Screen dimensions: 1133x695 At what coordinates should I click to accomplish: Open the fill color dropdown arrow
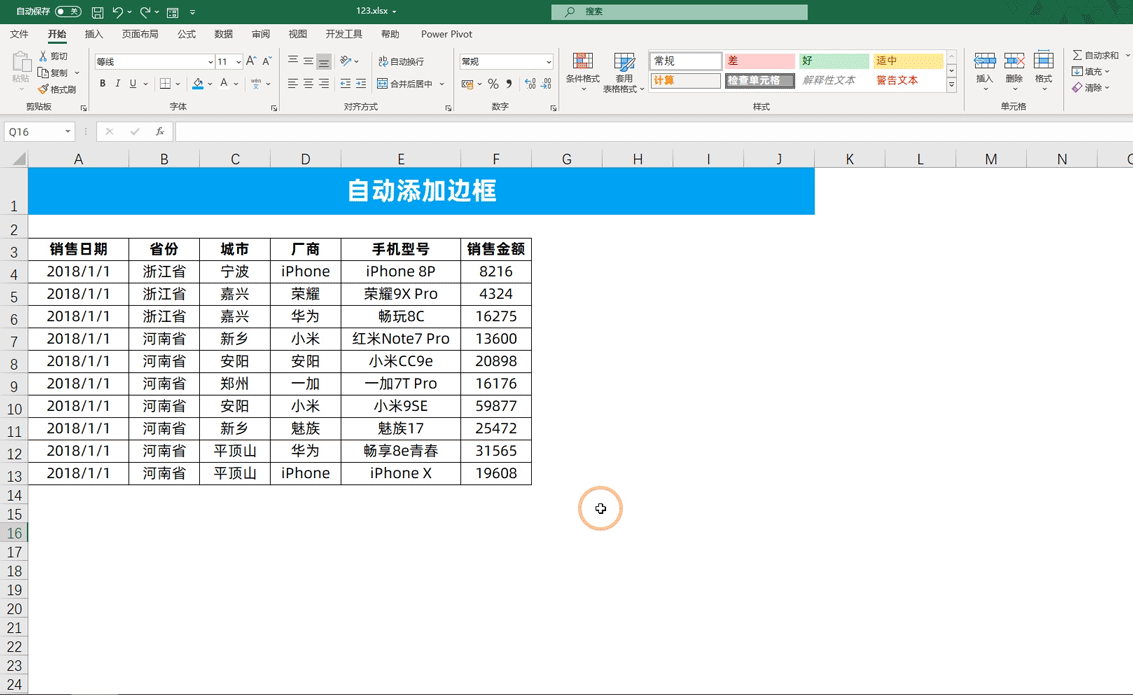point(210,84)
